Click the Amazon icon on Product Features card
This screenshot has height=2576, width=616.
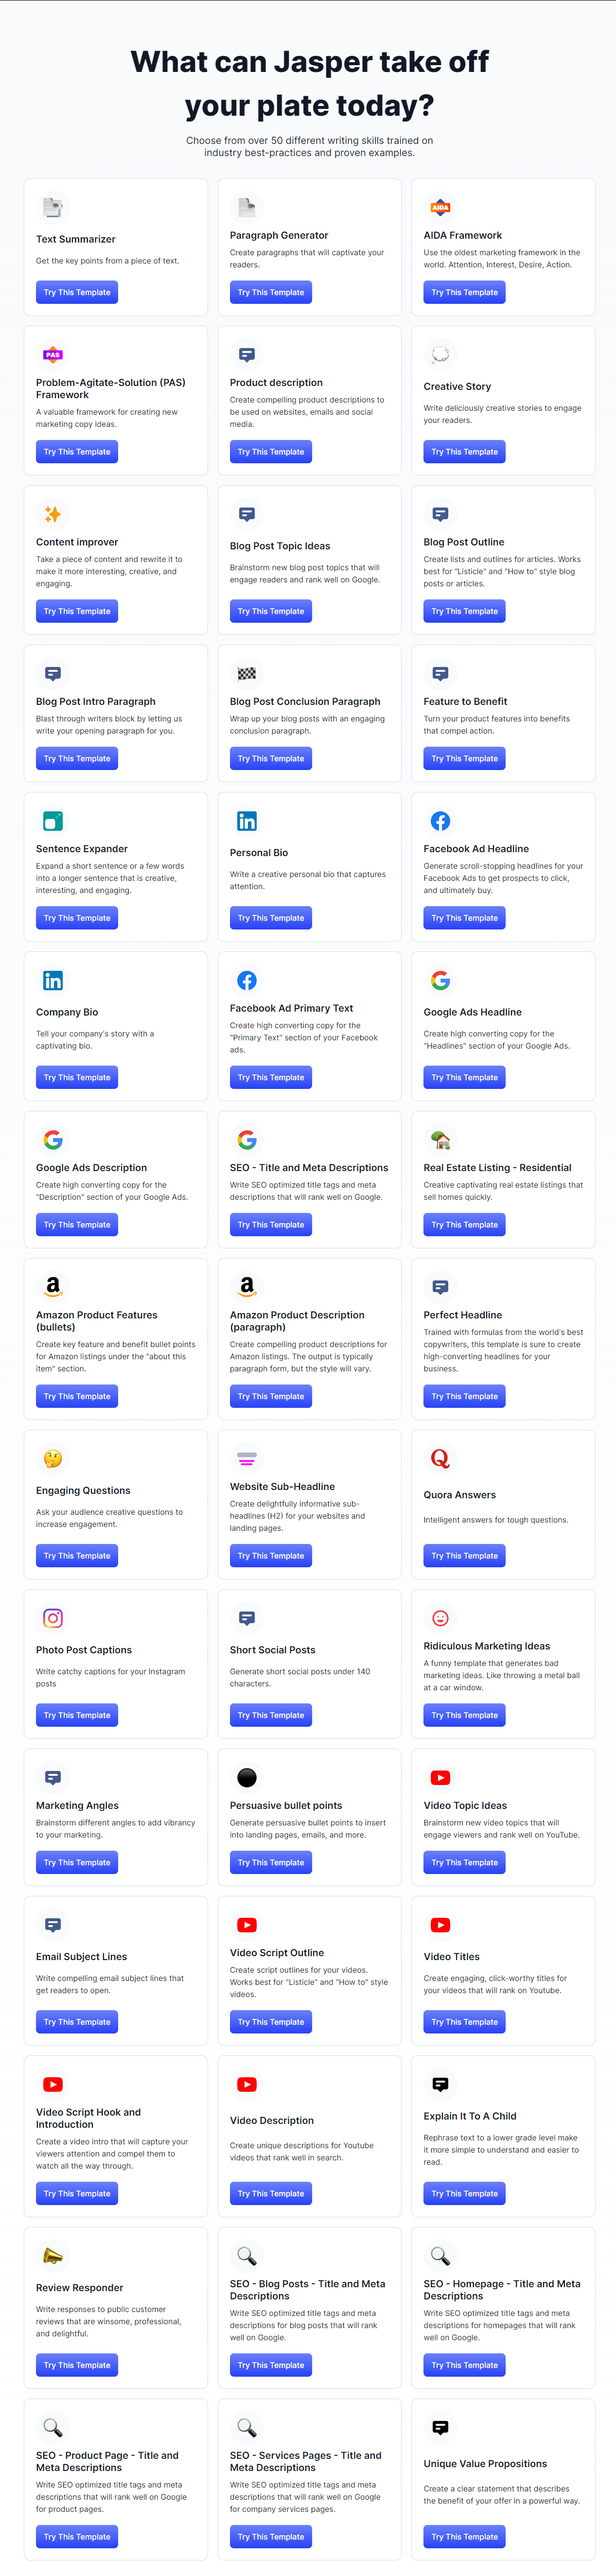(53, 1287)
